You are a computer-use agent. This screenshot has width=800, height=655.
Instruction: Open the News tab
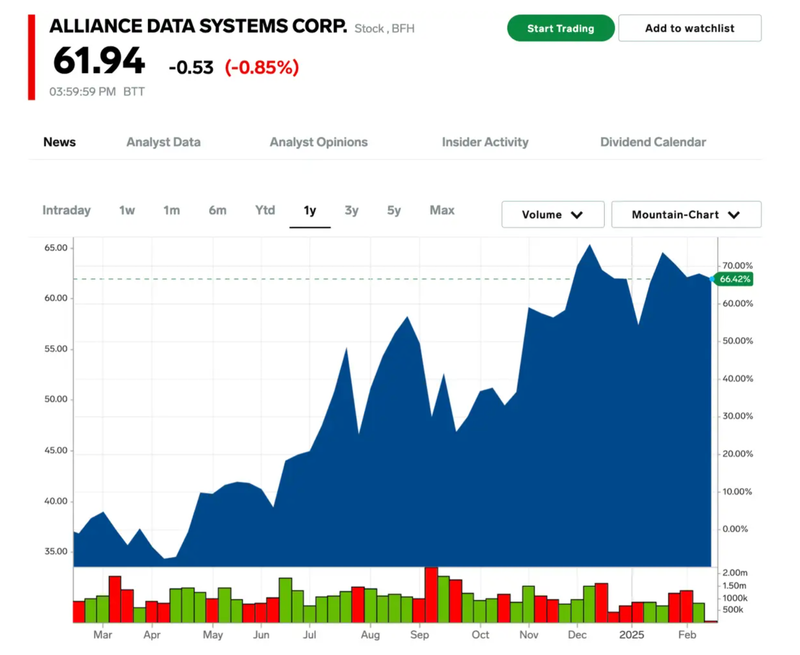click(59, 142)
